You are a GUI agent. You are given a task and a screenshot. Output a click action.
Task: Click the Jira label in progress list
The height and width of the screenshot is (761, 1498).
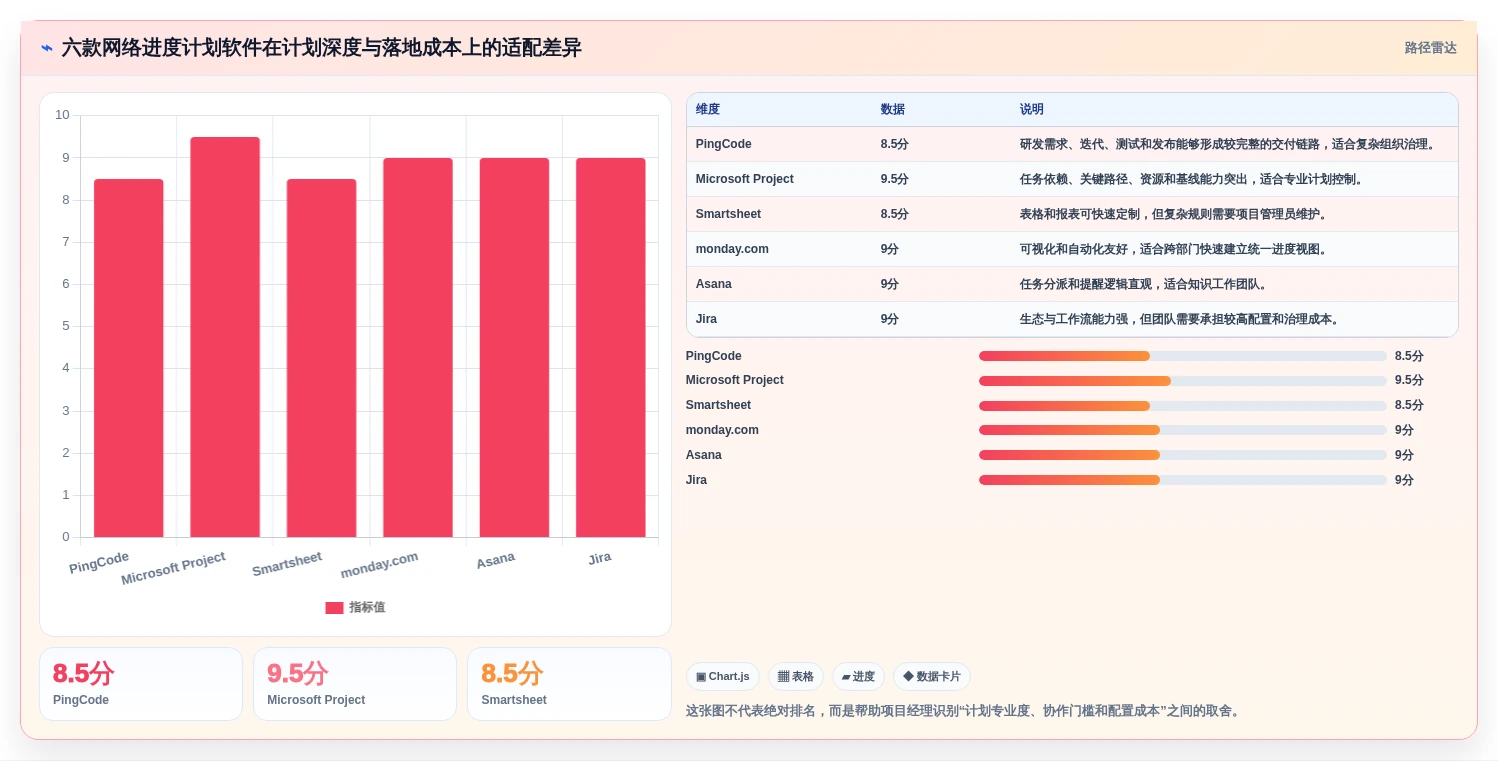click(696, 480)
